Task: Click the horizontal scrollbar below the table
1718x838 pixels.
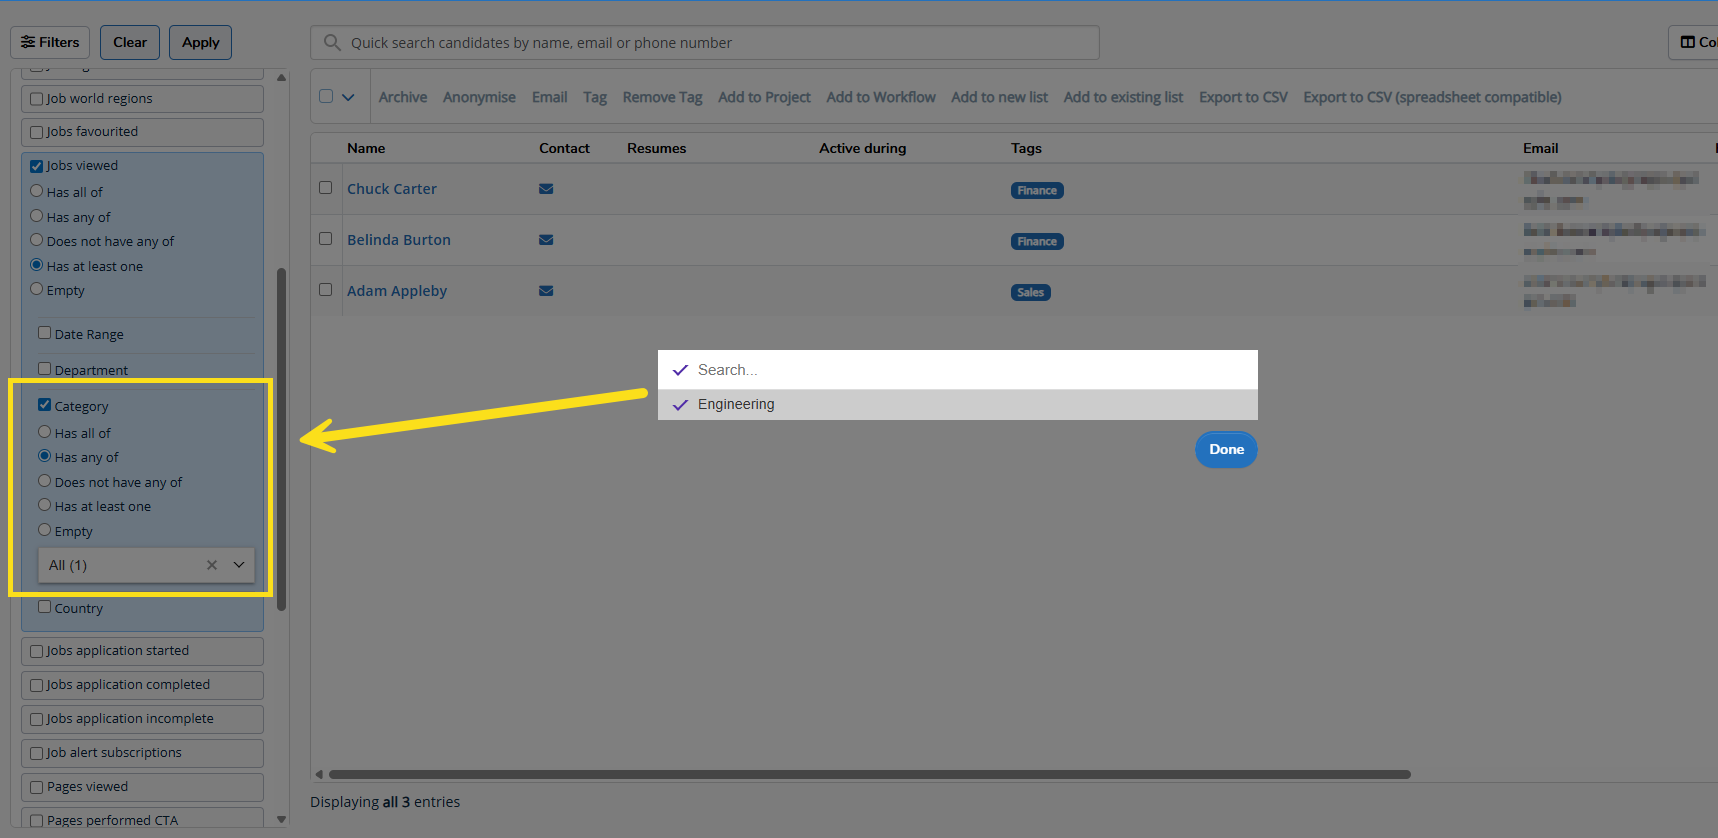Action: point(868,774)
